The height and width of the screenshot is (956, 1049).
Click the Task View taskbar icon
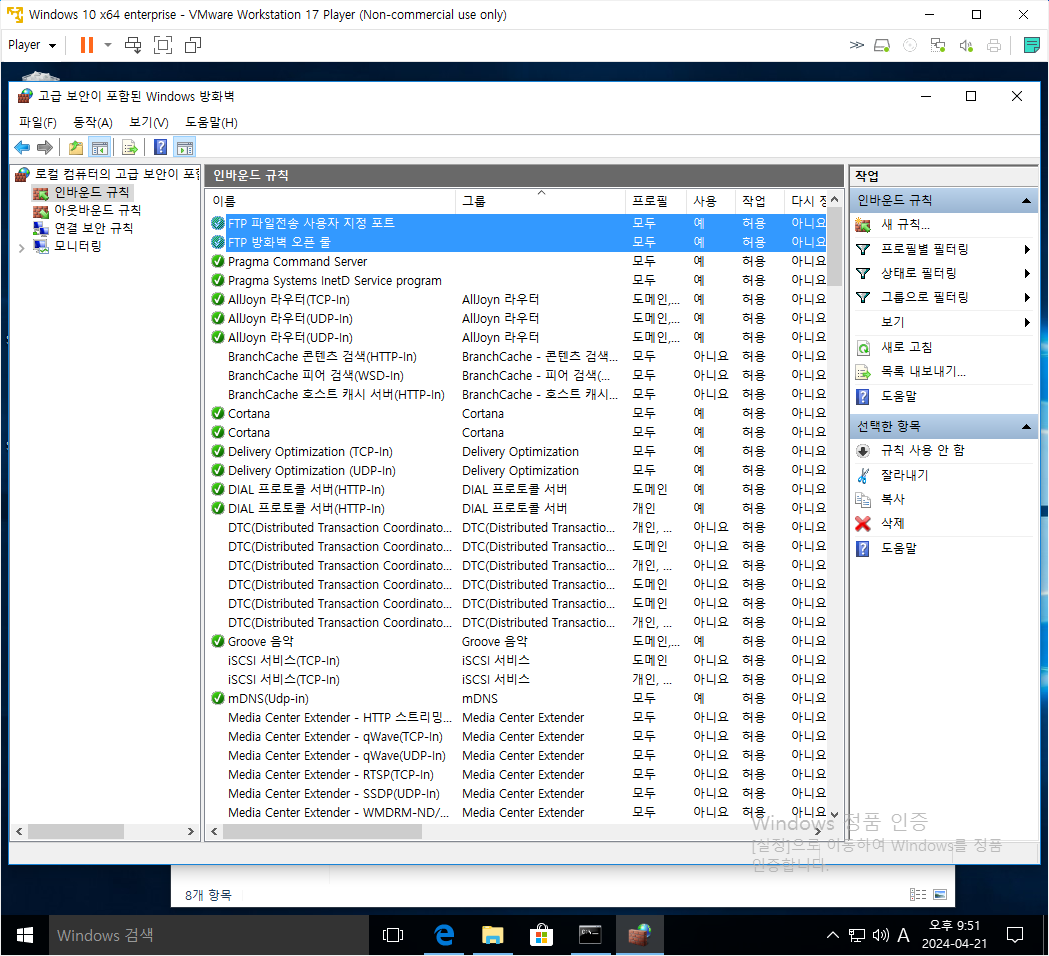pos(393,935)
